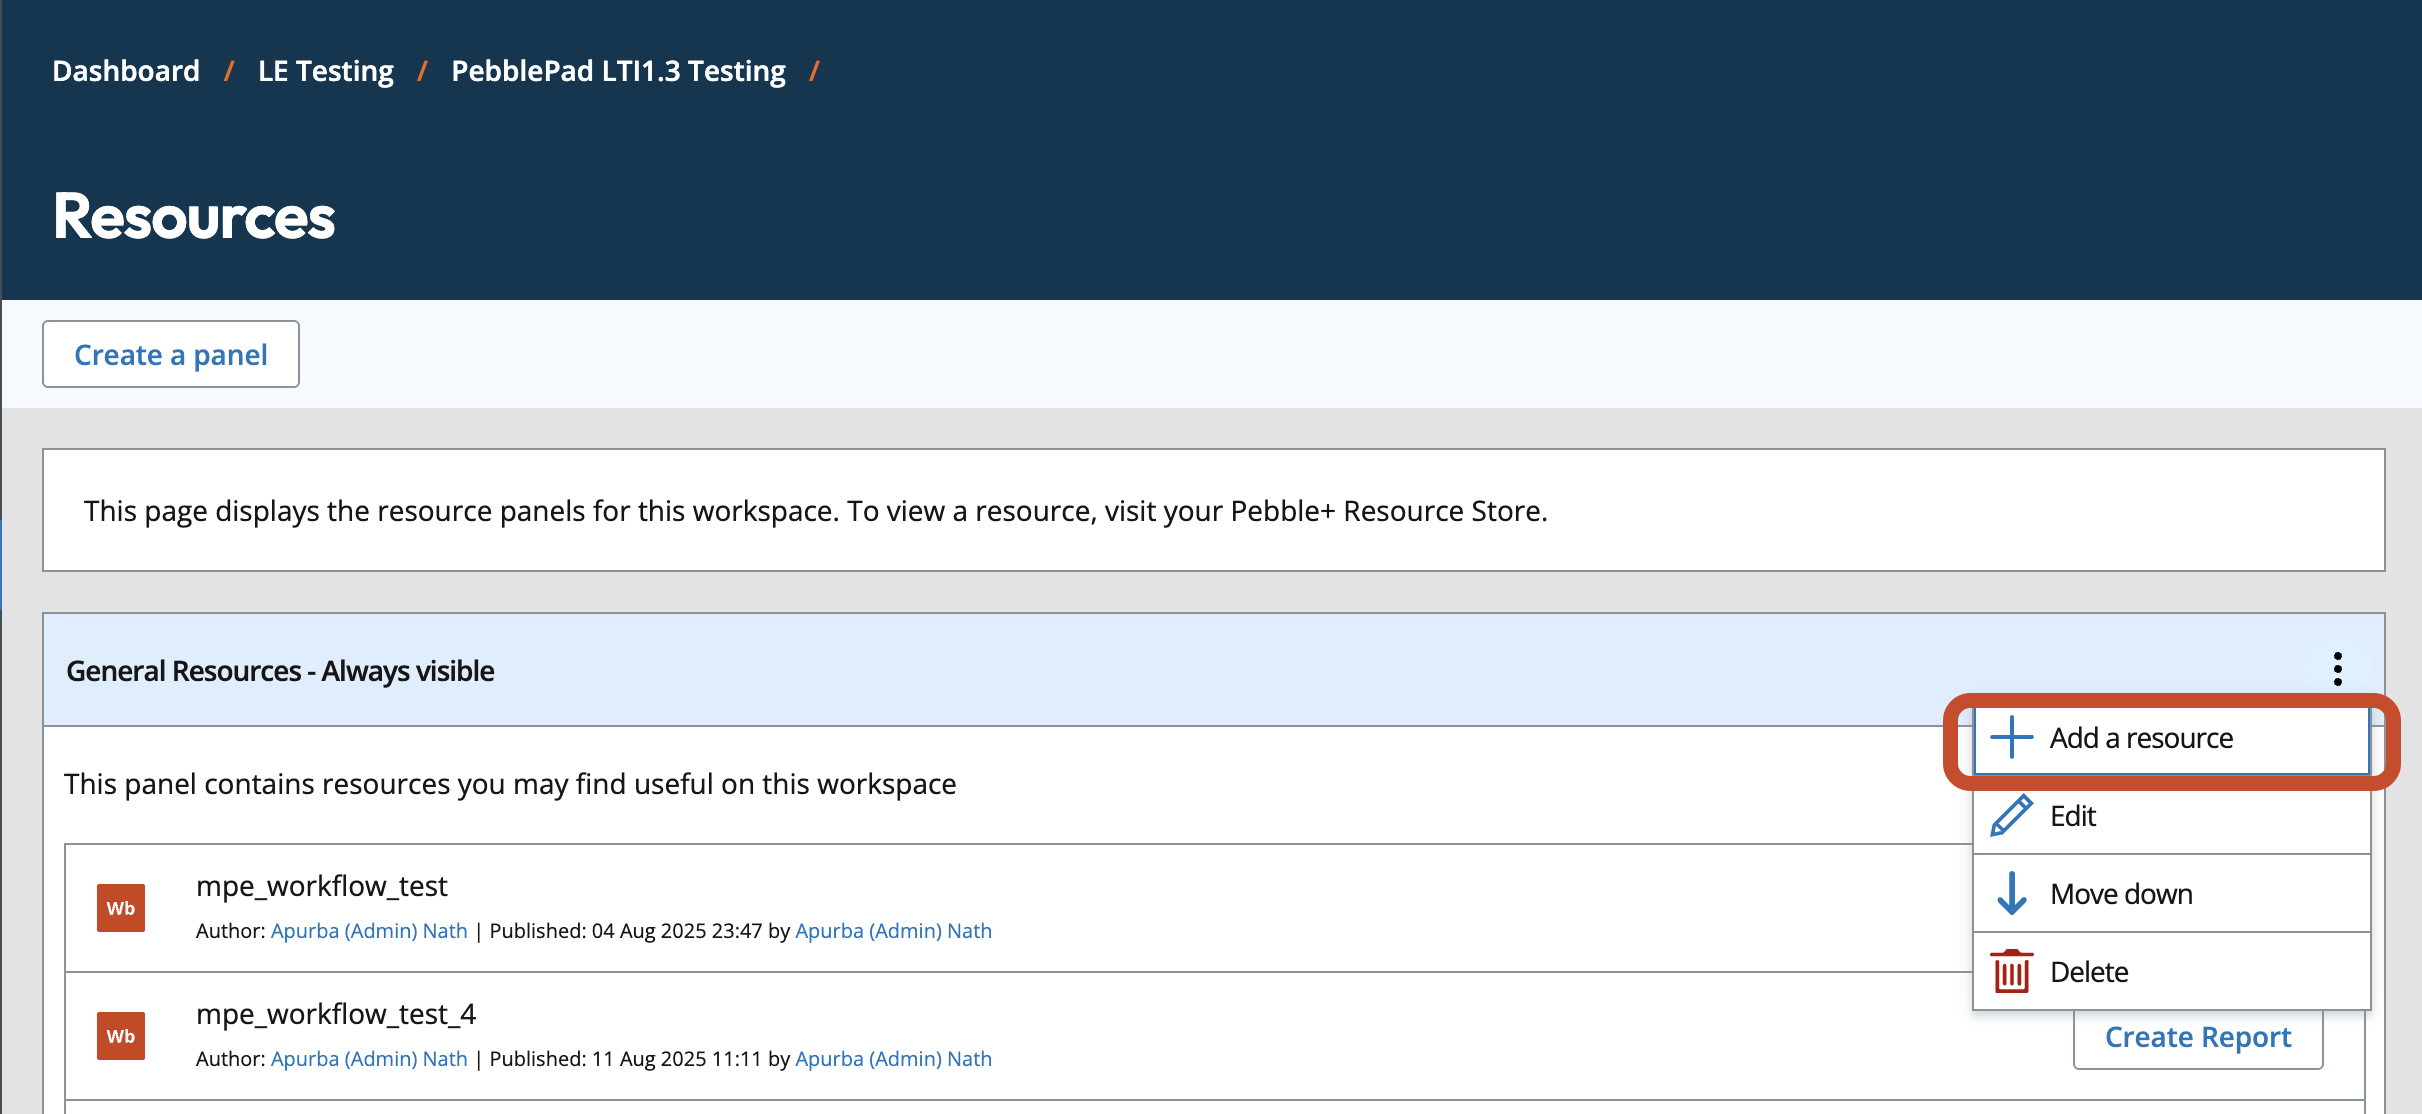
Task: Click the Create a panel button
Action: click(x=171, y=354)
